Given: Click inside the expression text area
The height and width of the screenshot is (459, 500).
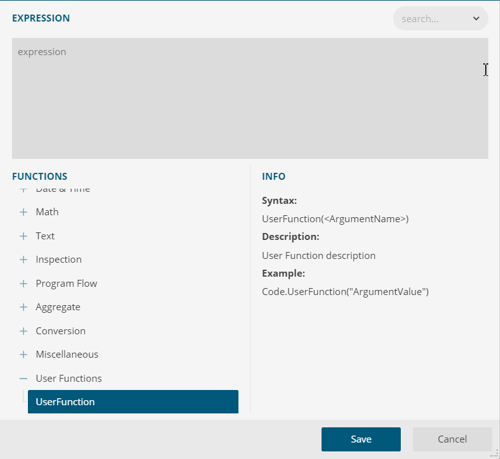Looking at the screenshot, I should tap(250, 98).
